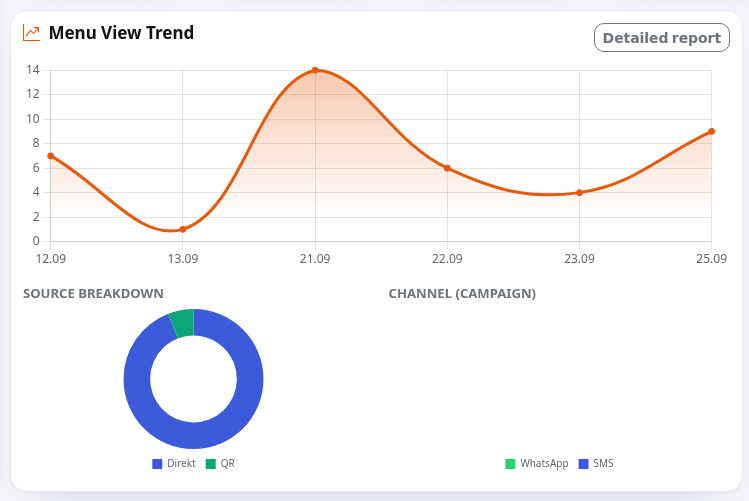This screenshot has width=749, height=501.
Task: Click the 25.09 x-axis date label
Action: (711, 258)
